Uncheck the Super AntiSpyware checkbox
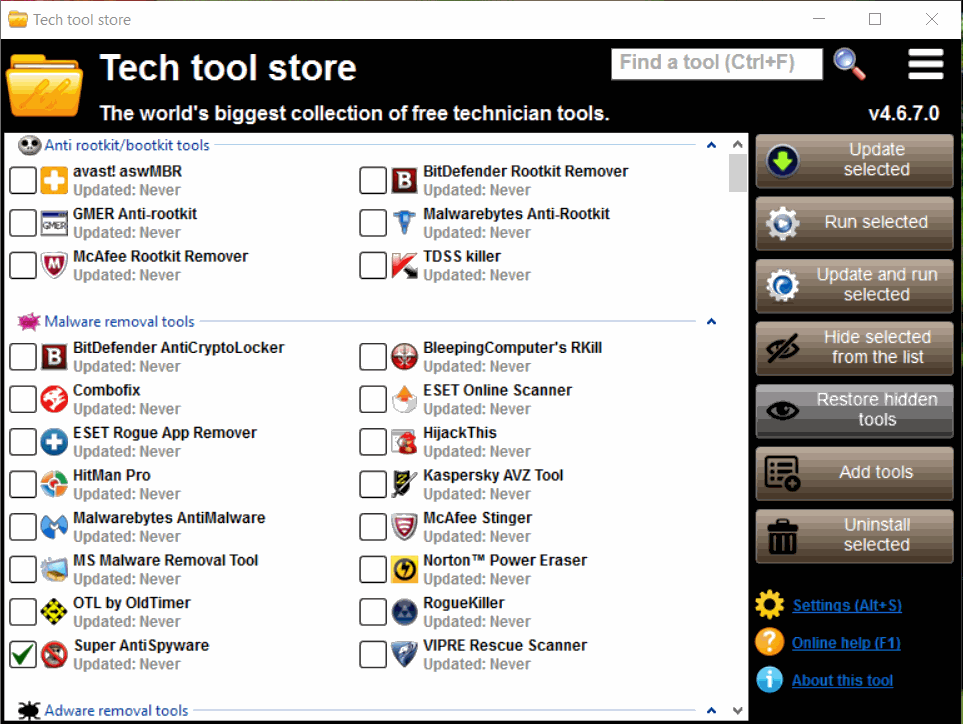Viewport: 963px width, 724px height. tap(23, 655)
